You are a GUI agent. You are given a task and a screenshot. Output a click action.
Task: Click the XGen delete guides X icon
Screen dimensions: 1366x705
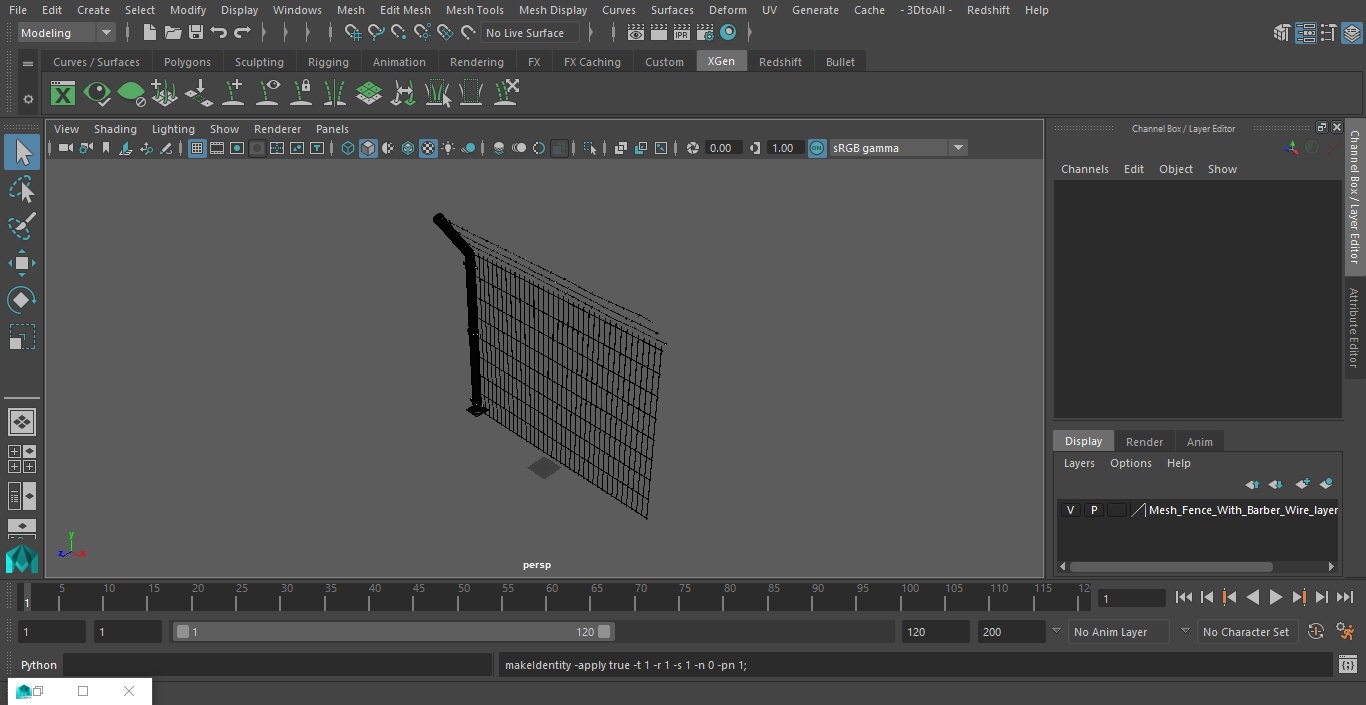click(505, 93)
